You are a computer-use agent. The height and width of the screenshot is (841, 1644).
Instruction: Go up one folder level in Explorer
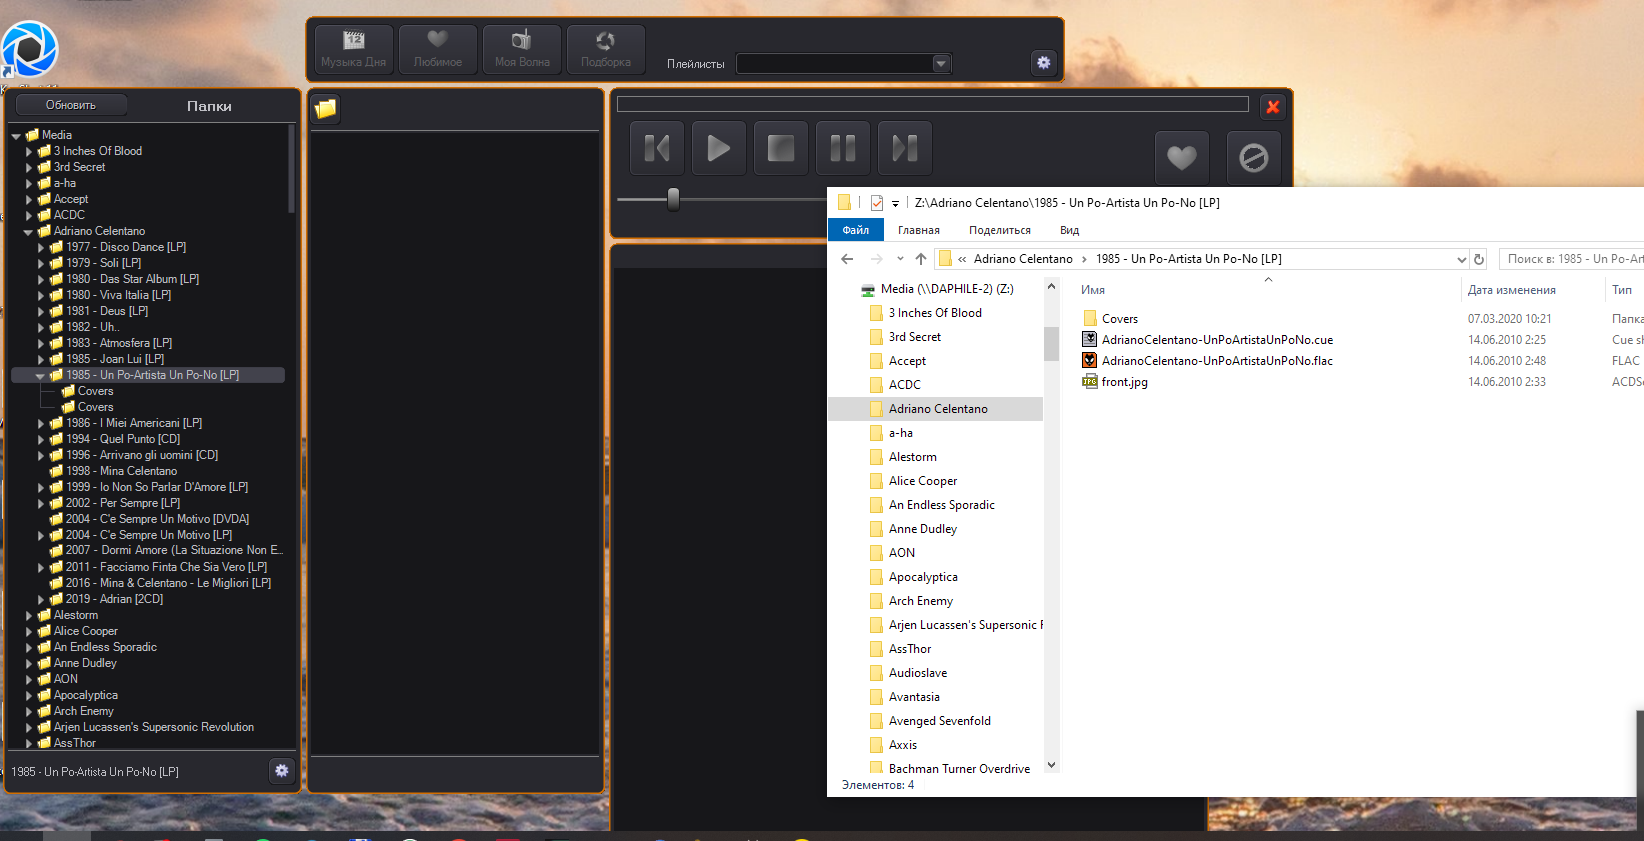[x=921, y=259]
